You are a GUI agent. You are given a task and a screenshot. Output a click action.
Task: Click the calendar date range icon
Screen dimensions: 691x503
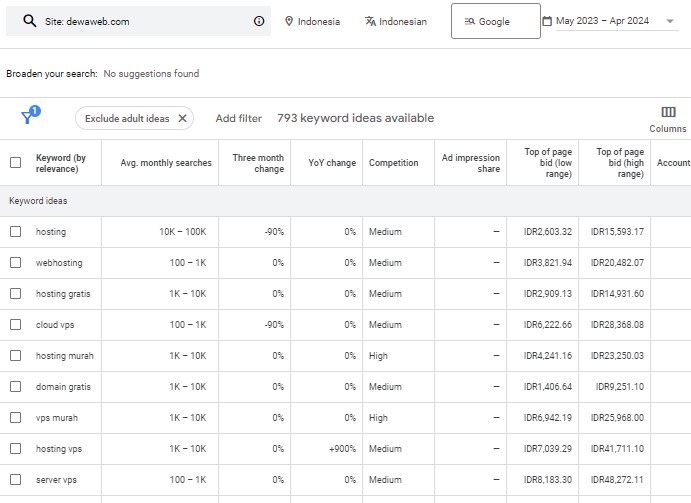547,21
